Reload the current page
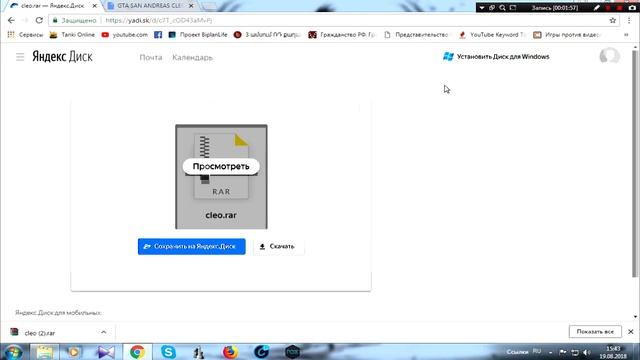Screen dimensions: 640x360 click(x=39, y=20)
